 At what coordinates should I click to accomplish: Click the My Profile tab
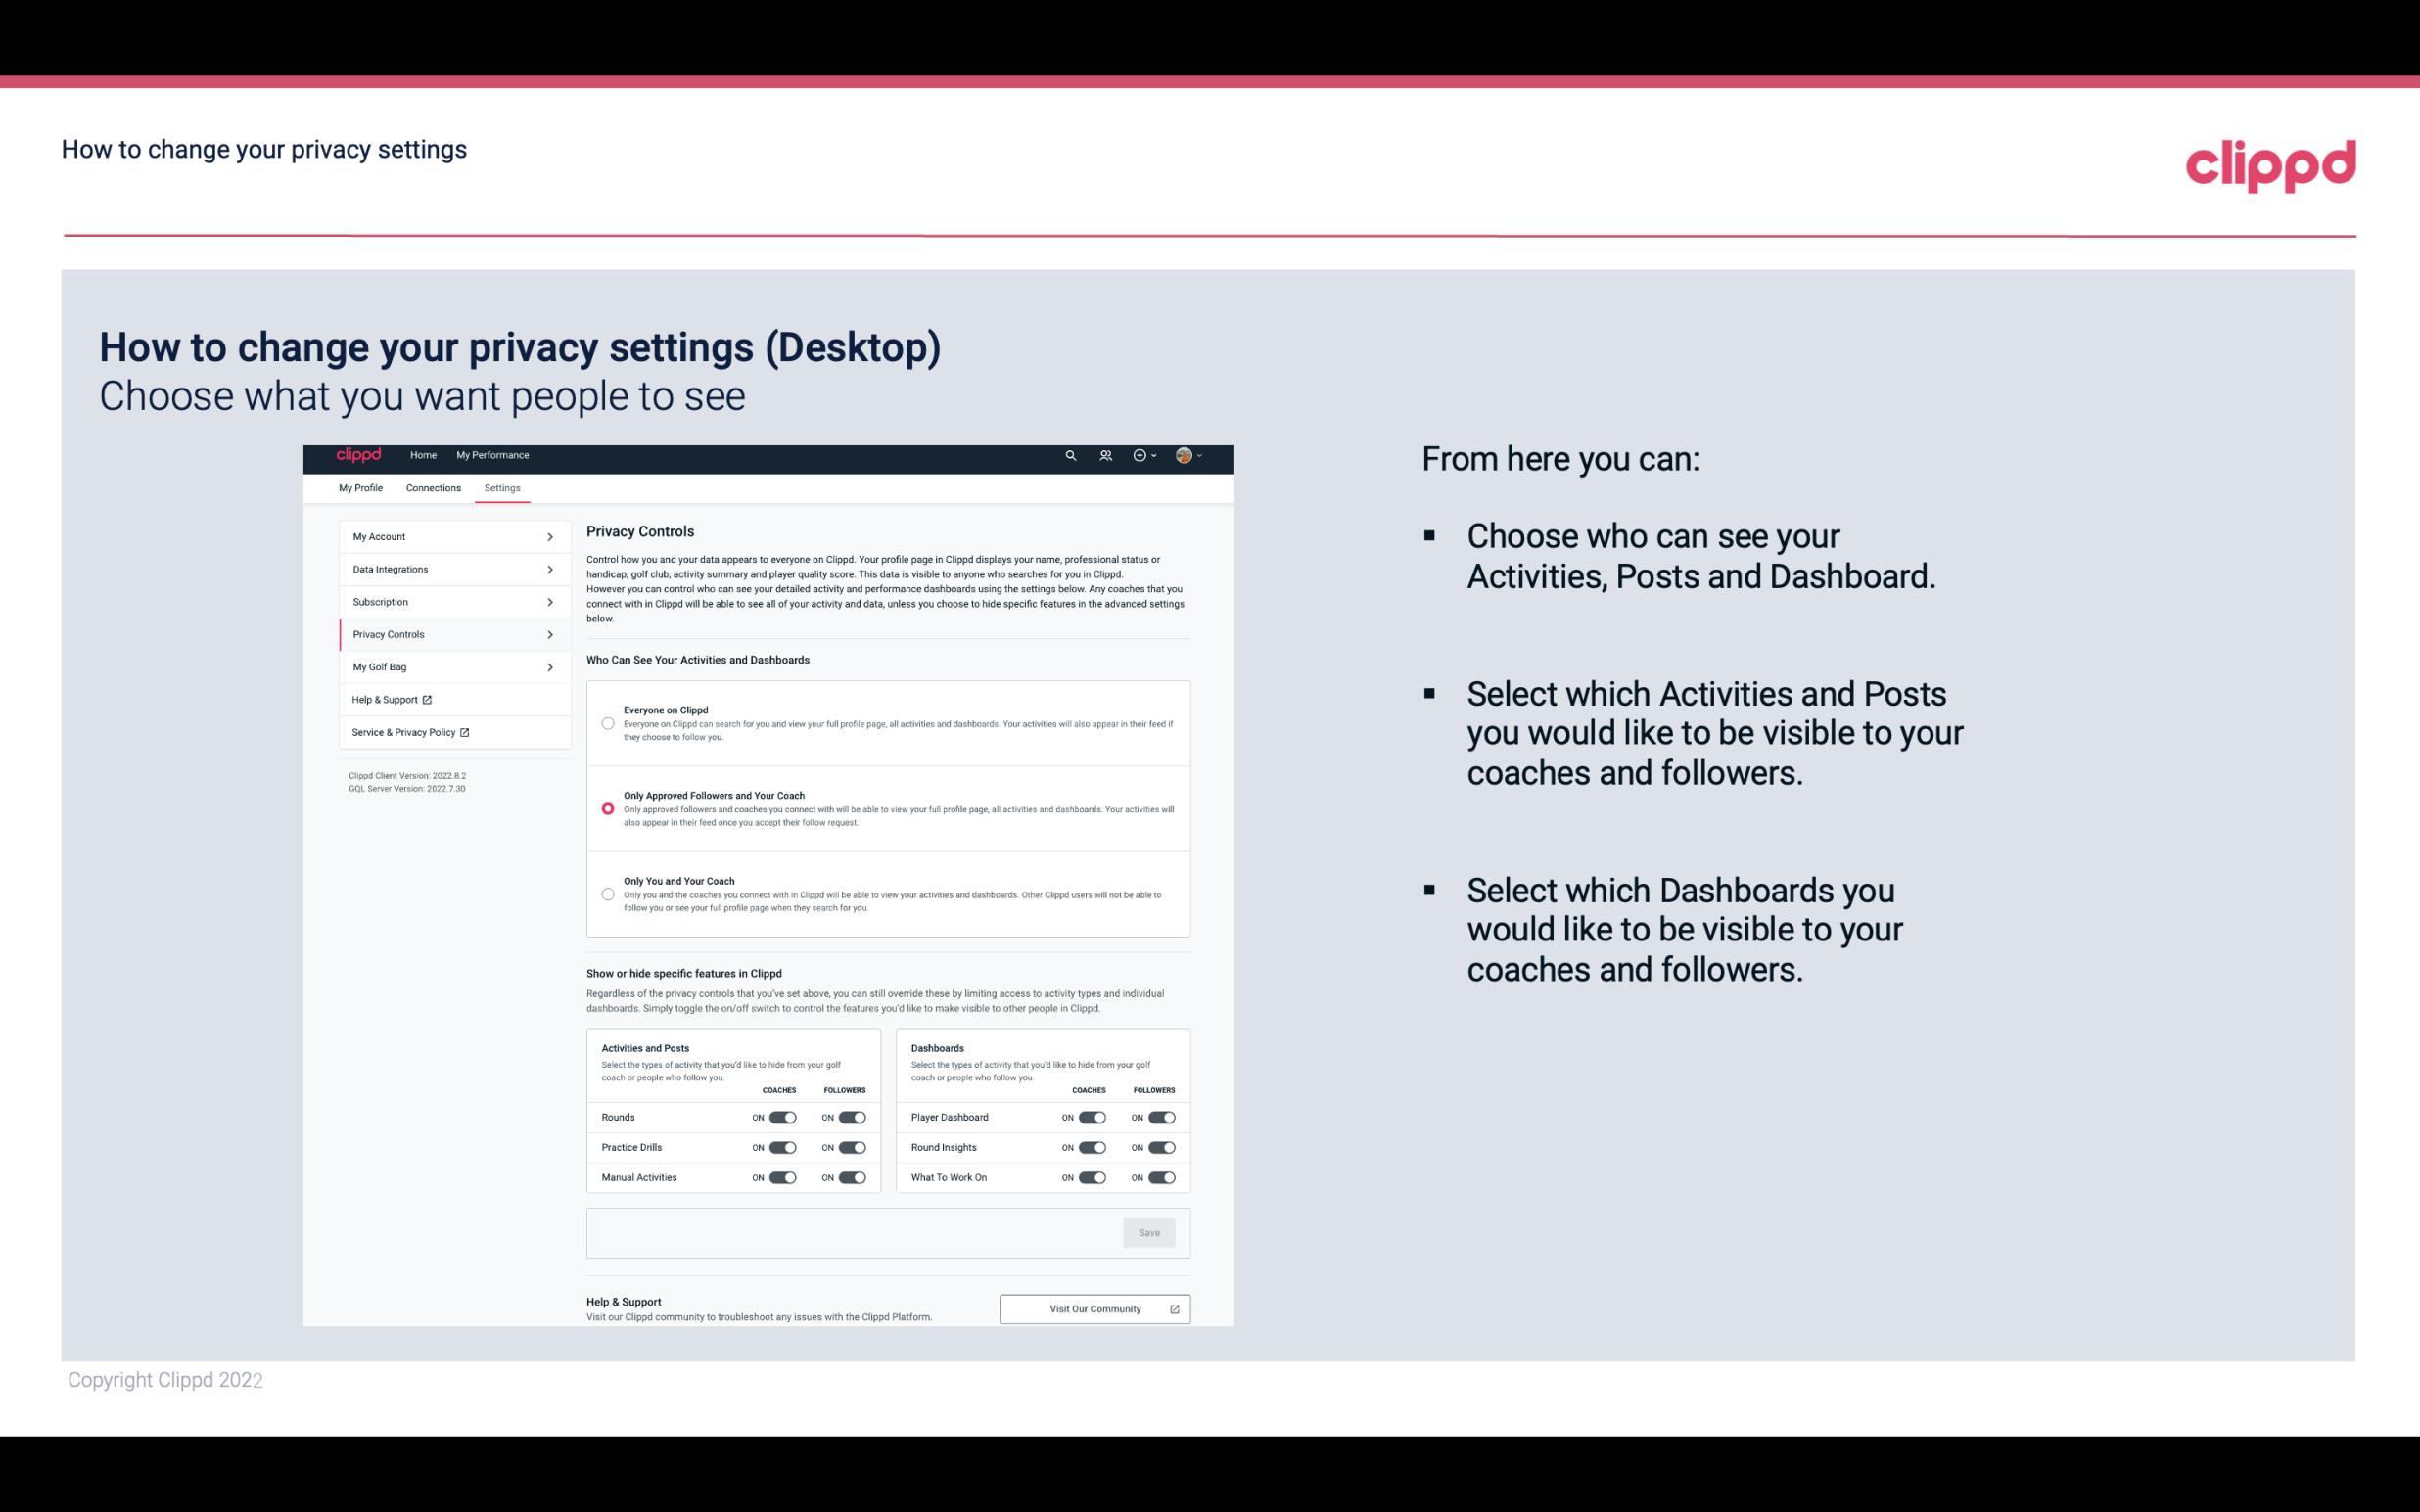tap(360, 487)
